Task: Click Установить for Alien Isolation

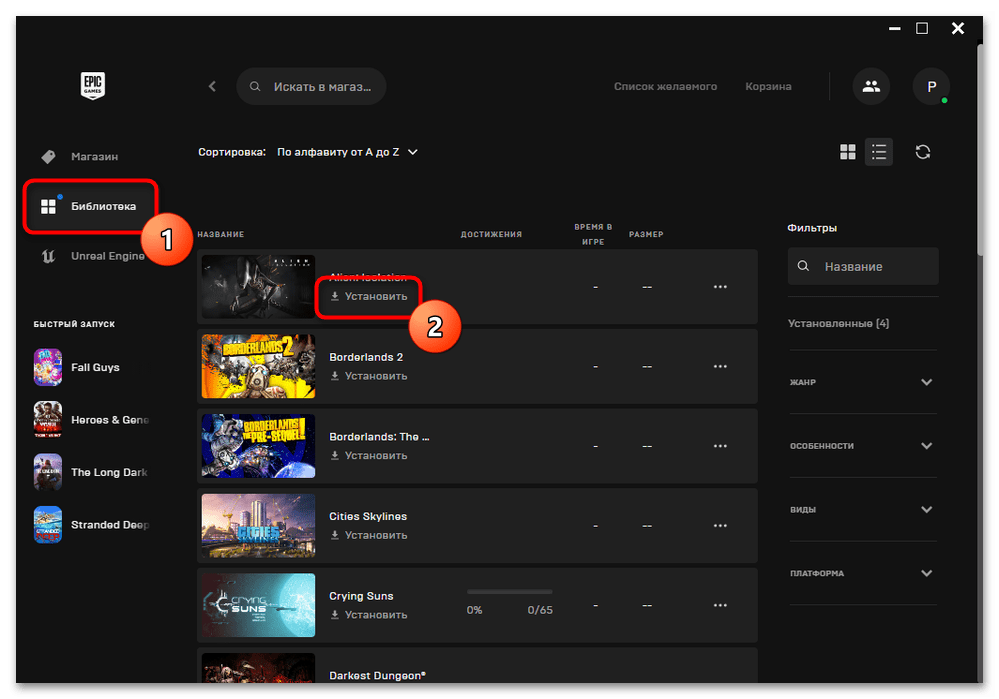Action: coord(369,297)
